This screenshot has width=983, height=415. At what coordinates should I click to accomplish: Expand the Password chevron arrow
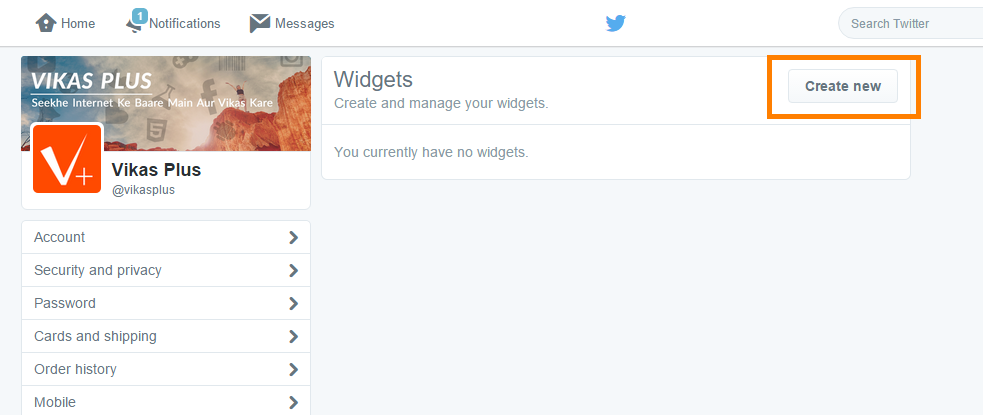point(293,303)
